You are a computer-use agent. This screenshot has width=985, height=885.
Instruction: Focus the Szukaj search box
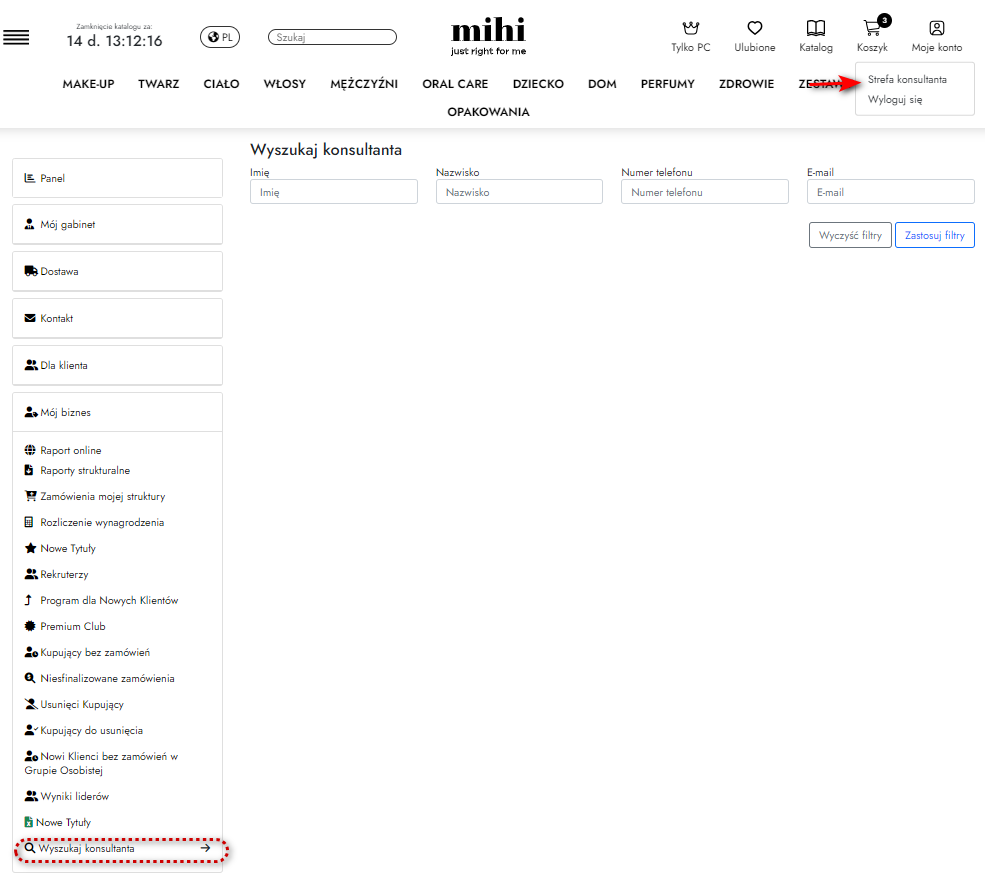[332, 37]
